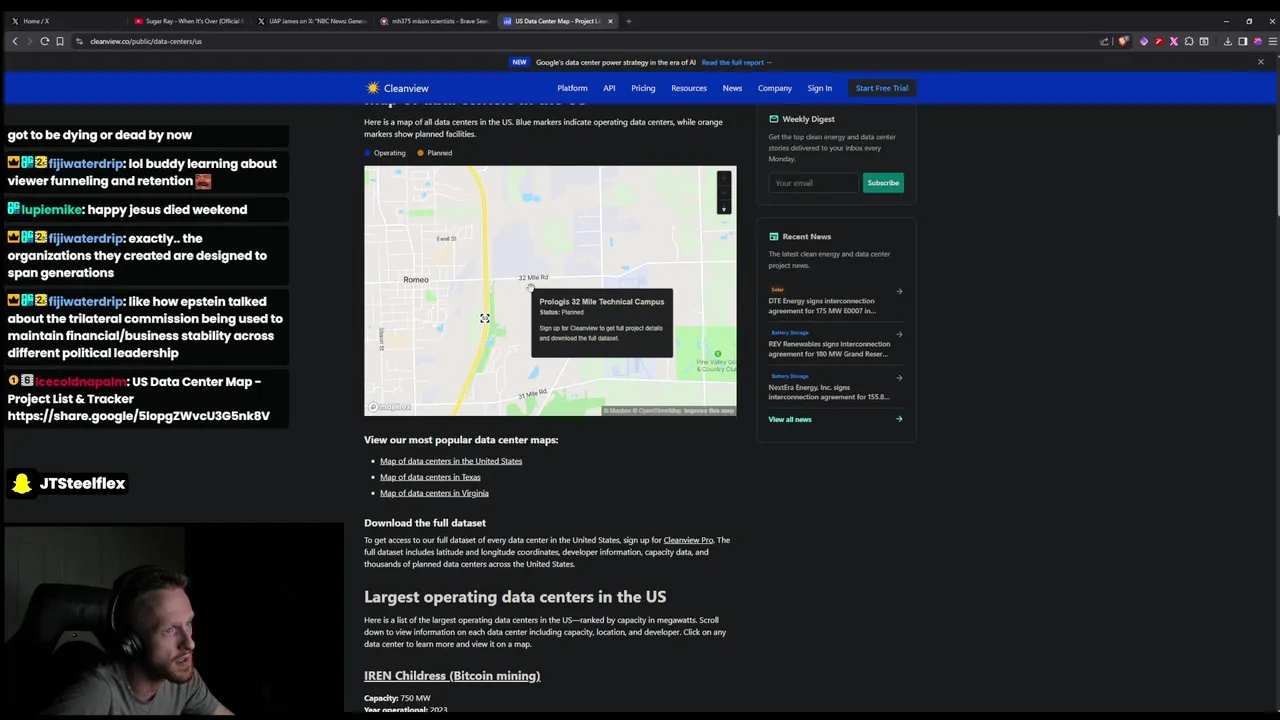Screen dimensions: 1280x720
Task: Open the Company nav menu
Action: [775, 88]
